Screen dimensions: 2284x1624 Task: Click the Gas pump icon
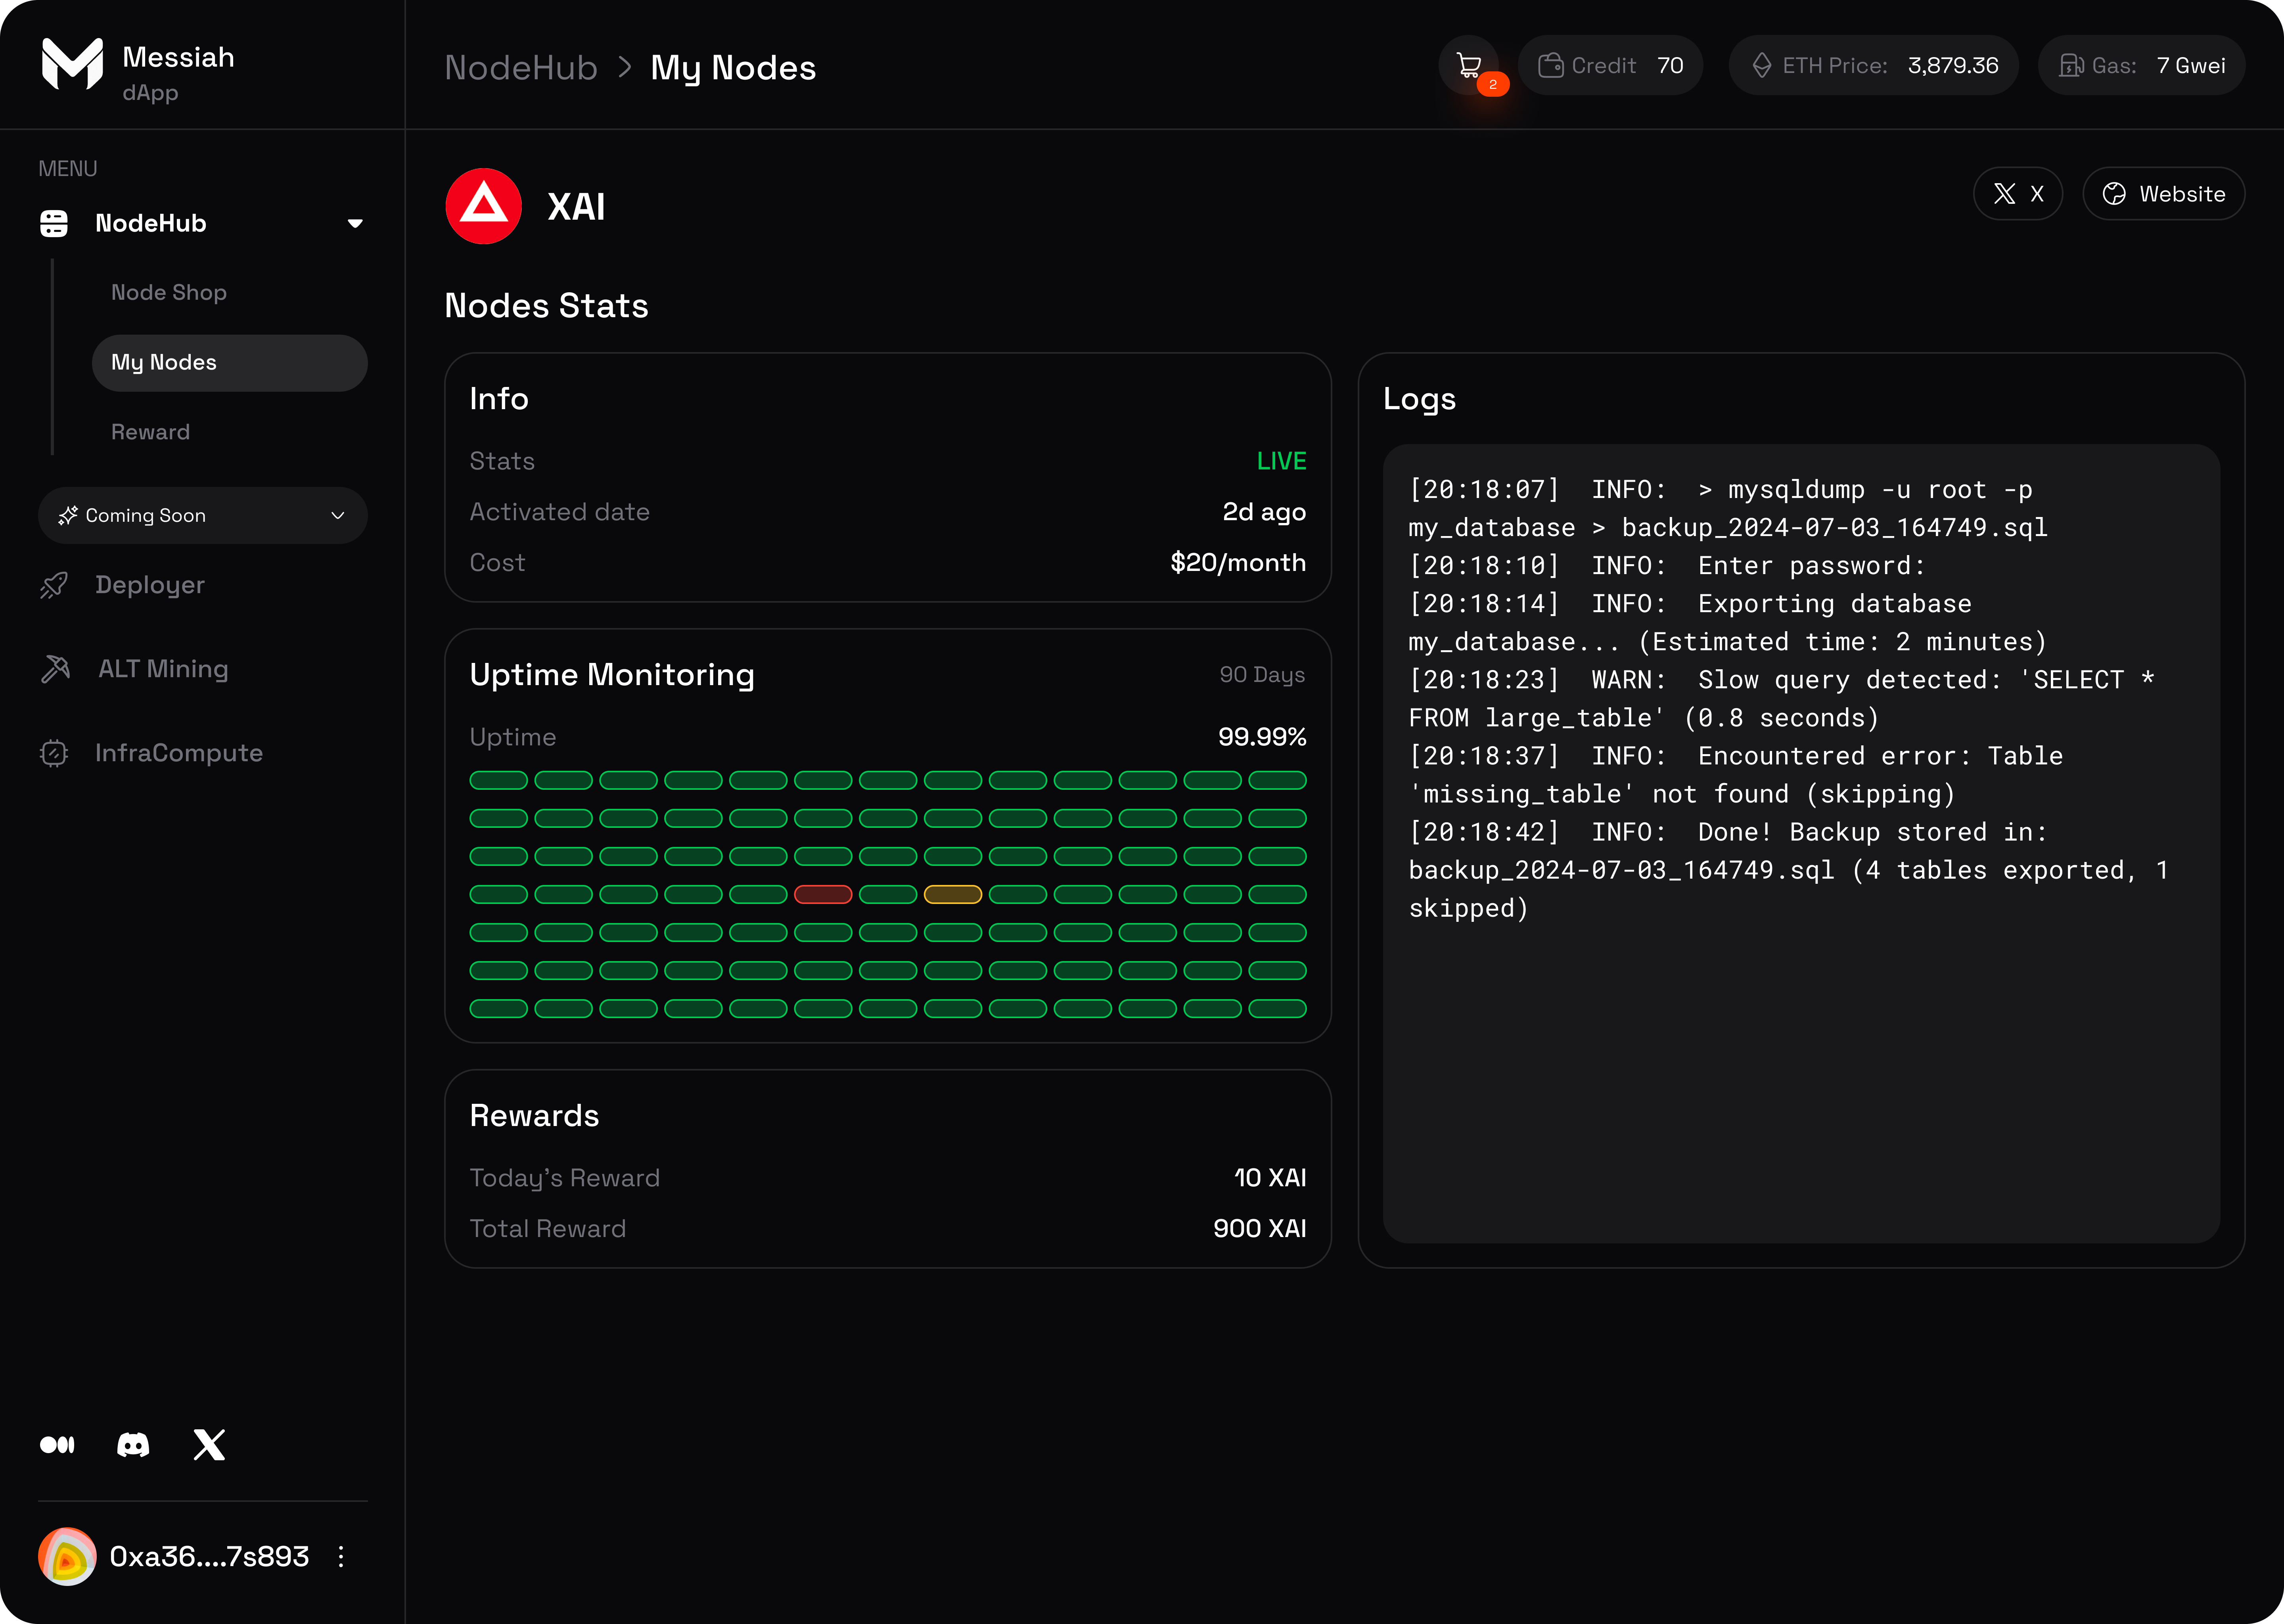click(x=2071, y=66)
